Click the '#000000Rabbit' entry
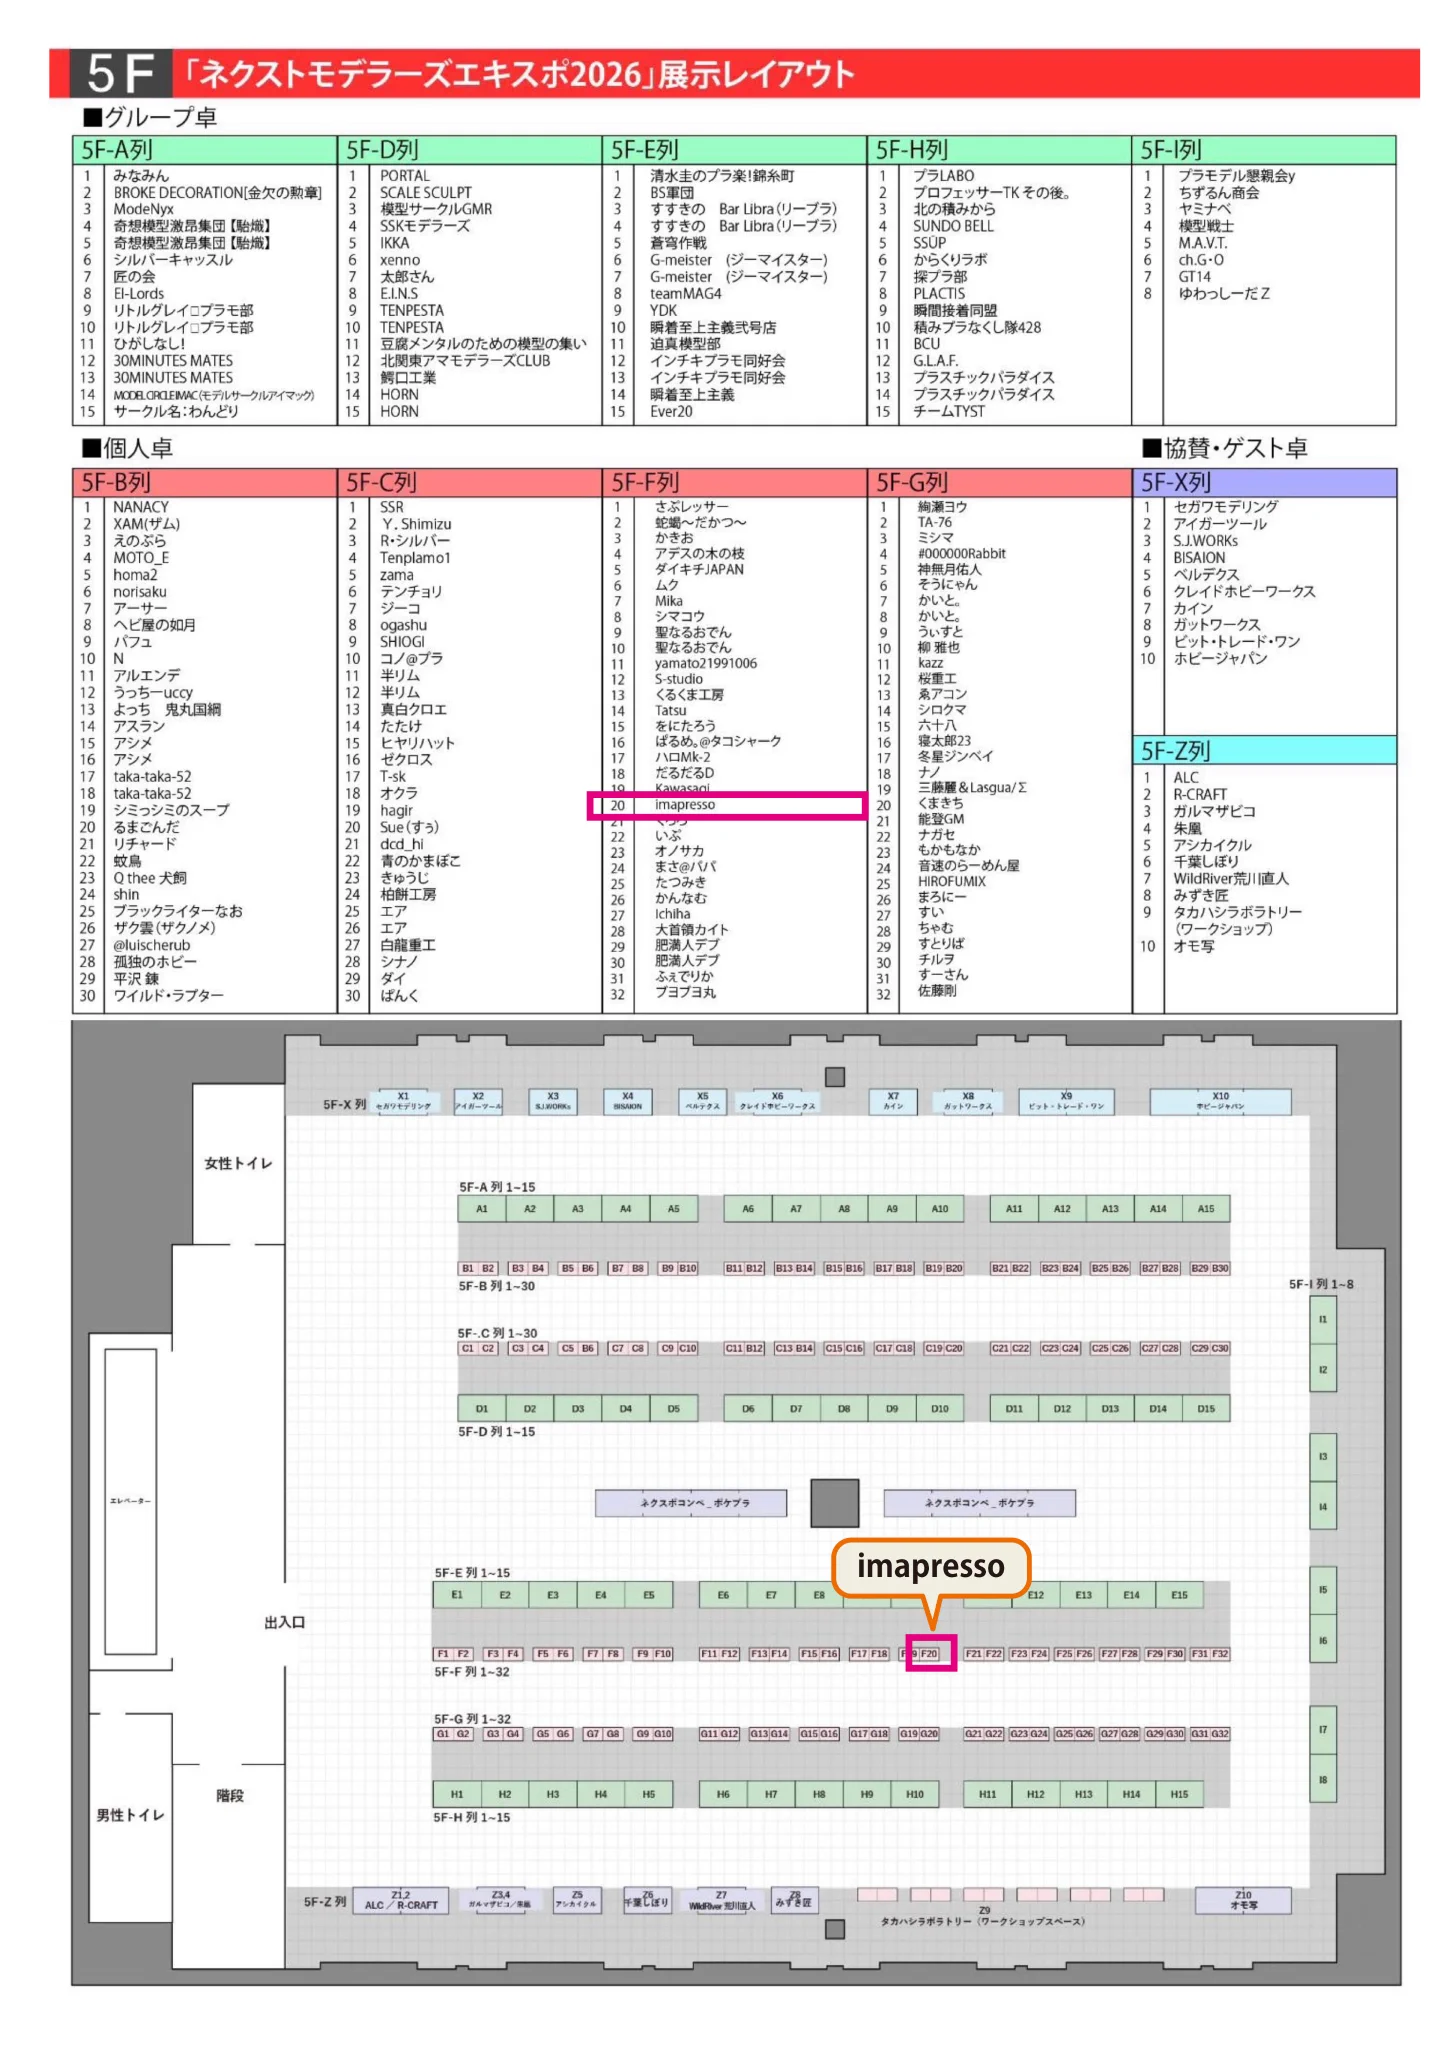 [x=962, y=553]
